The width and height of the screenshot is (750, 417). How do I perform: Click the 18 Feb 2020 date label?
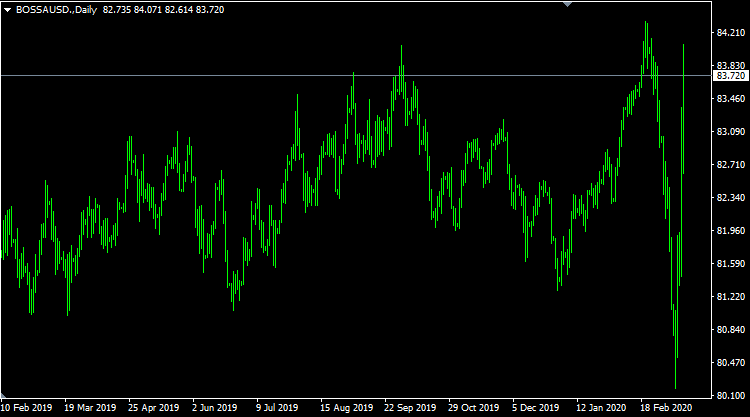(666, 407)
